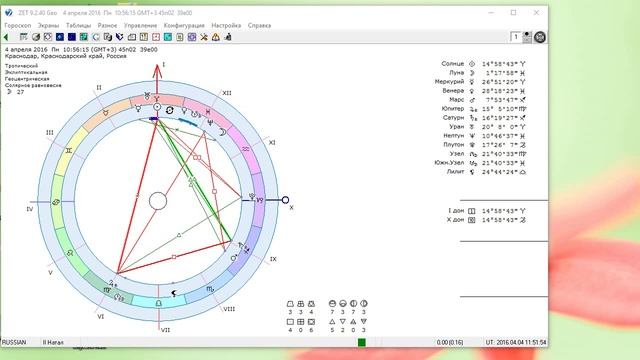Click the Сатурн position row
640x360 pixels.
tap(485, 118)
